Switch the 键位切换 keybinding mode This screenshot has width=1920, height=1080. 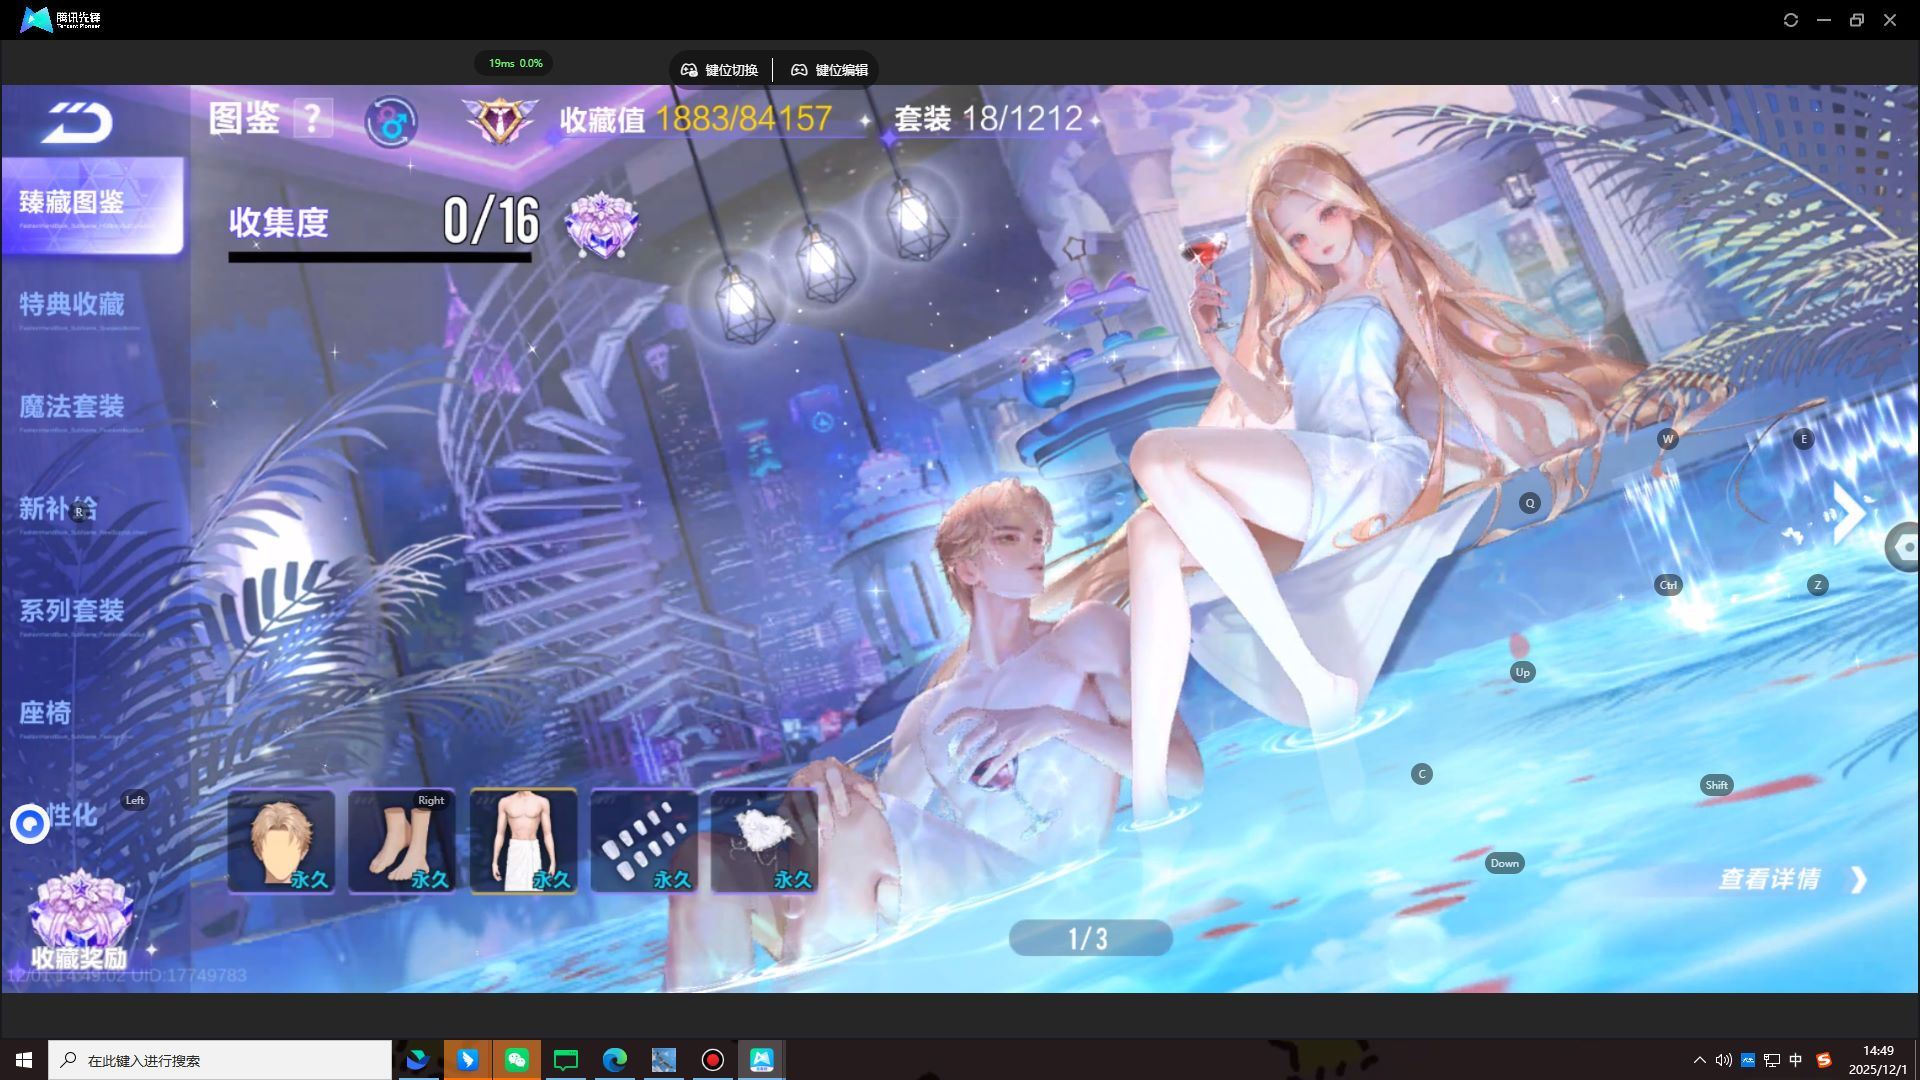click(x=719, y=69)
